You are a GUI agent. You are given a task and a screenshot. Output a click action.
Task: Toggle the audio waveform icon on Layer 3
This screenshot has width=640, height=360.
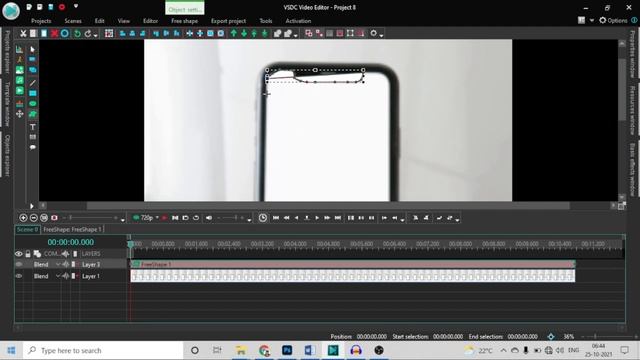pos(66,264)
